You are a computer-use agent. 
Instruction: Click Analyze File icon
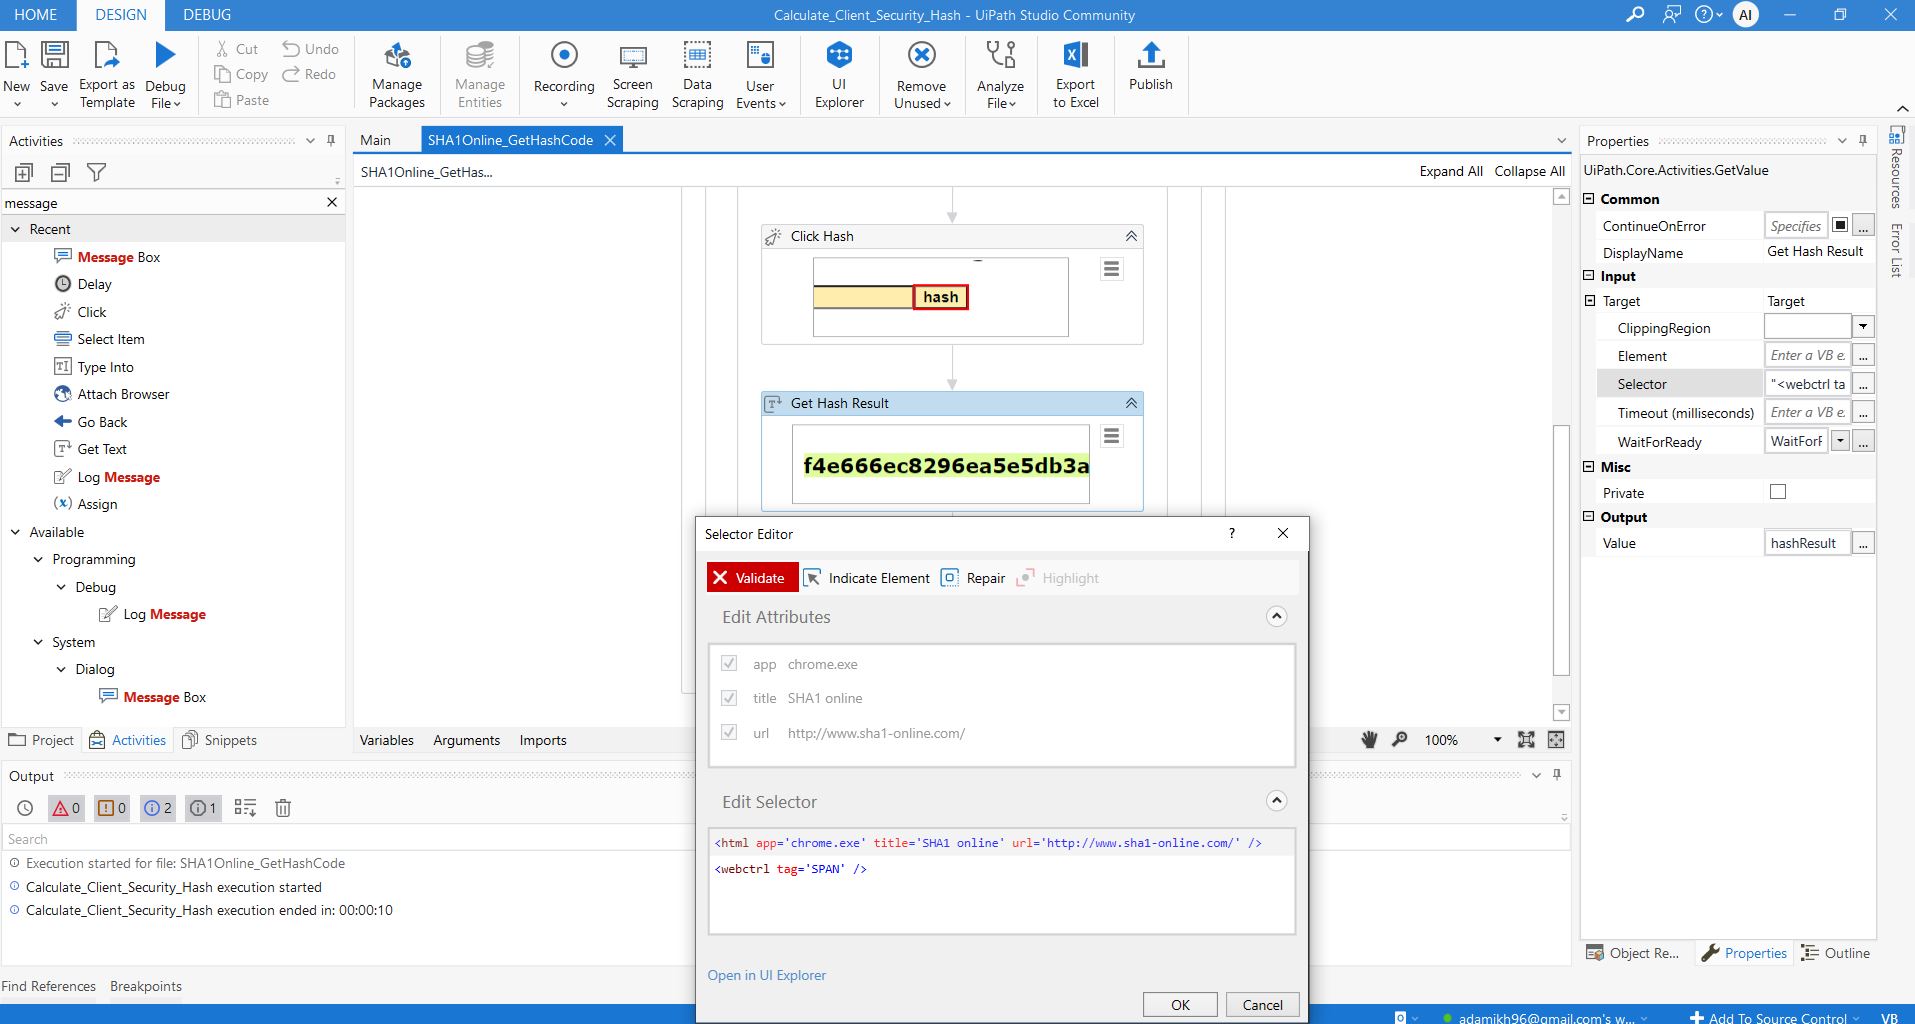1000,55
